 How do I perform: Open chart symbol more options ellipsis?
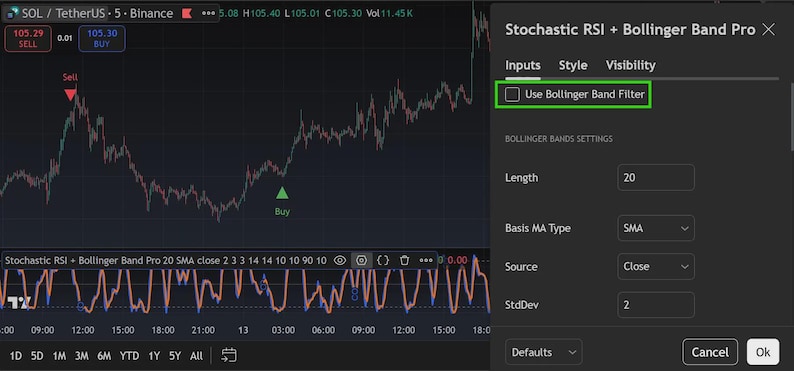tap(209, 13)
